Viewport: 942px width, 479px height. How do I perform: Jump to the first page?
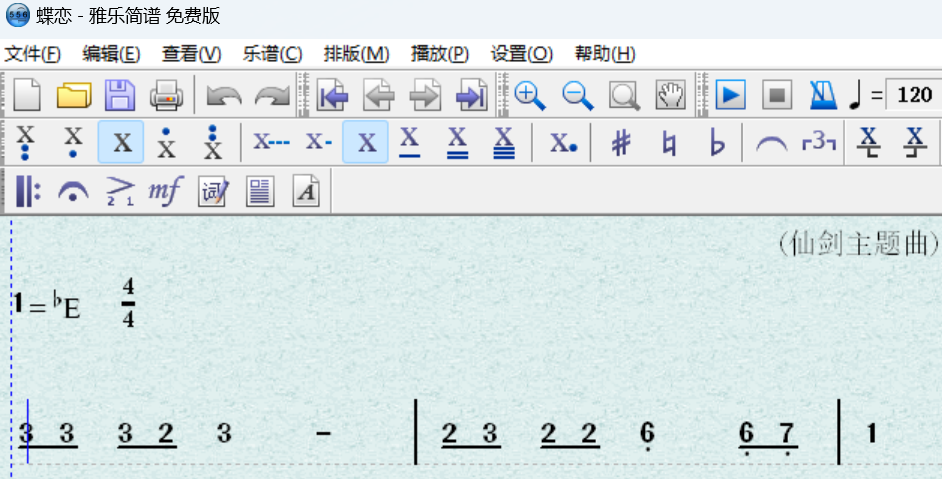332,94
